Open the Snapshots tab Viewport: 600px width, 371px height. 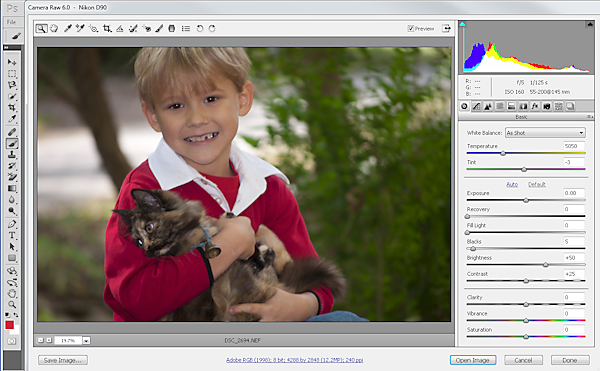571,106
